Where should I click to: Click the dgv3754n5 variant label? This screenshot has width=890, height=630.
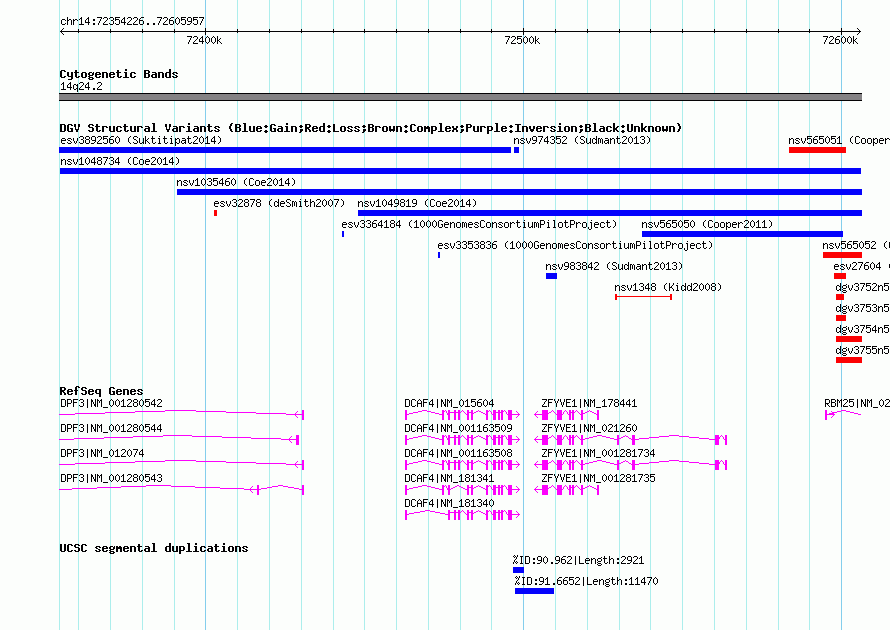(862, 329)
